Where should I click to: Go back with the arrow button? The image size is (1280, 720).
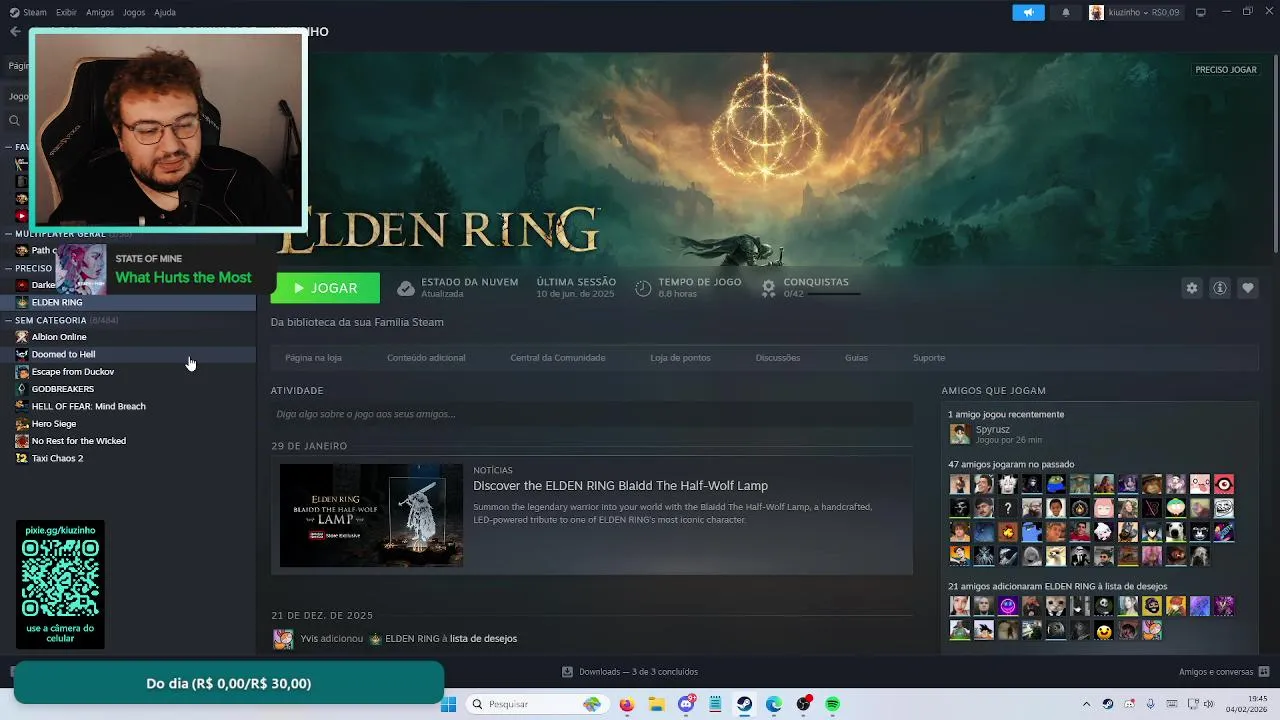[15, 32]
